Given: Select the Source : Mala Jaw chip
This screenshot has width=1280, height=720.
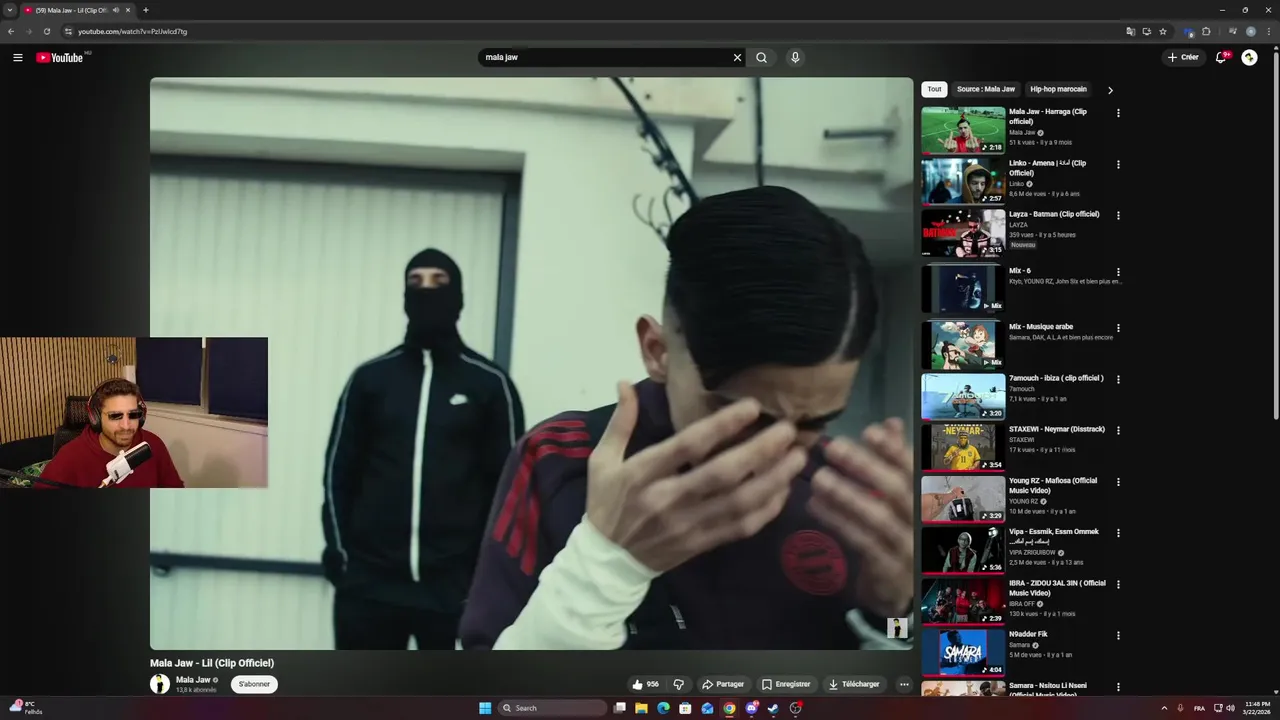Looking at the screenshot, I should (x=986, y=89).
